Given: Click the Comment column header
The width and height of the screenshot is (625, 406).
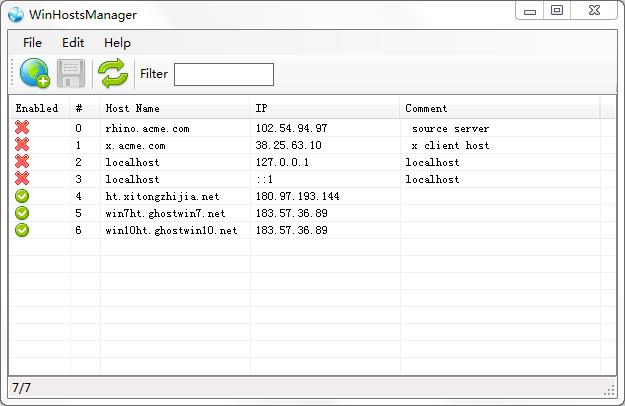Looking at the screenshot, I should tap(427, 108).
